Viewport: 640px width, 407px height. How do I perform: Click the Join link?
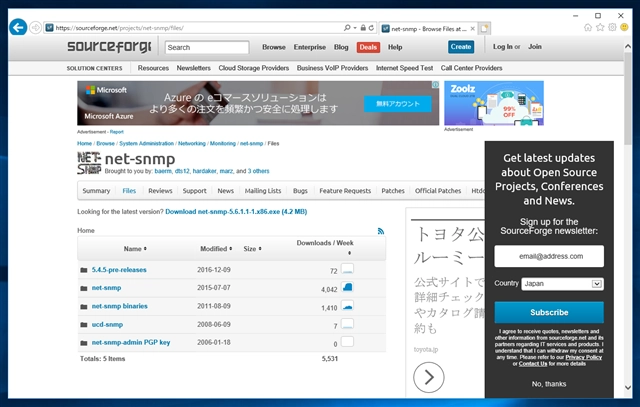[x=535, y=47]
